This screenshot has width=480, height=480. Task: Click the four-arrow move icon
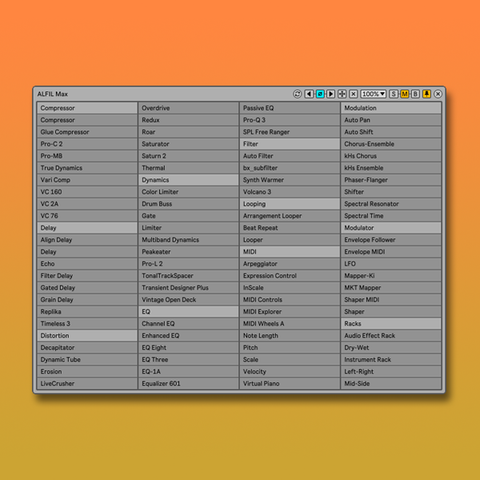[342, 94]
